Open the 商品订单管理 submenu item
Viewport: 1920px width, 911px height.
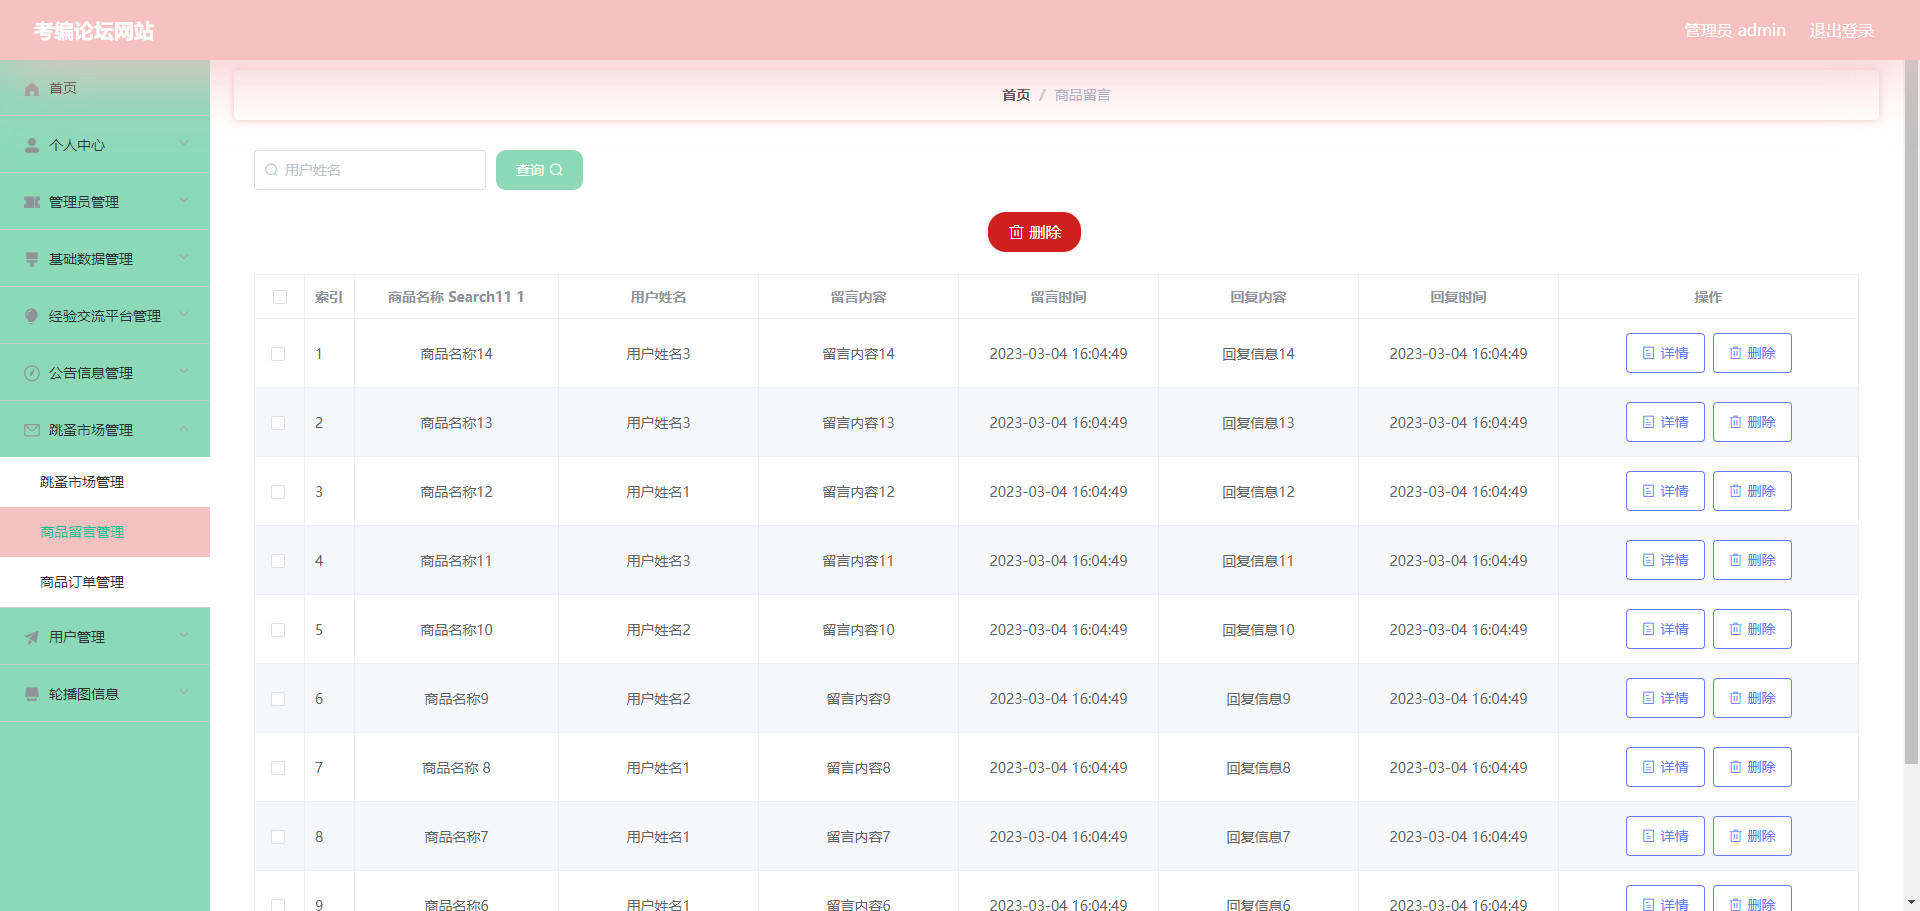[105, 582]
